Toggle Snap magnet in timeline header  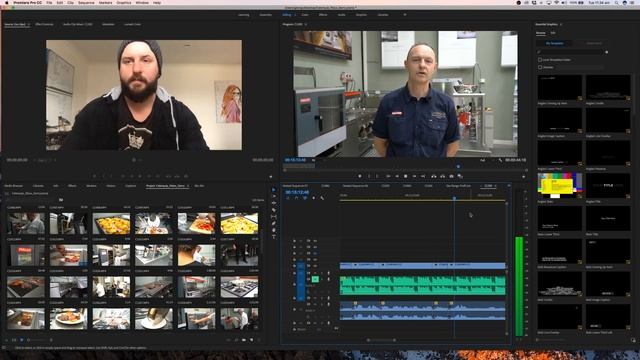[x=296, y=198]
